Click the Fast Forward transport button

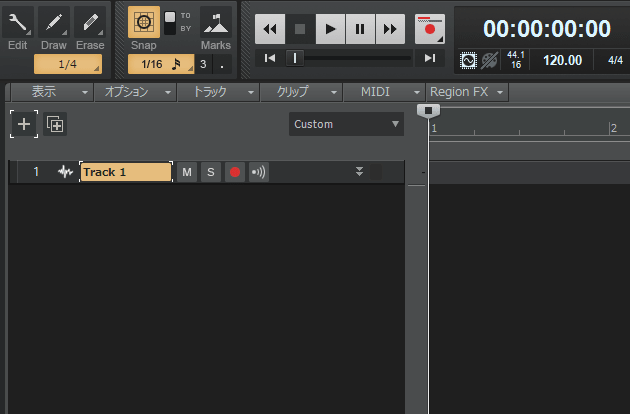coord(390,29)
